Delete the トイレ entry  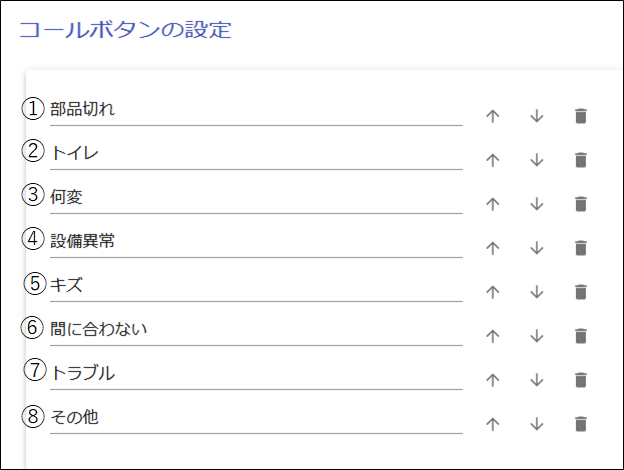580,160
